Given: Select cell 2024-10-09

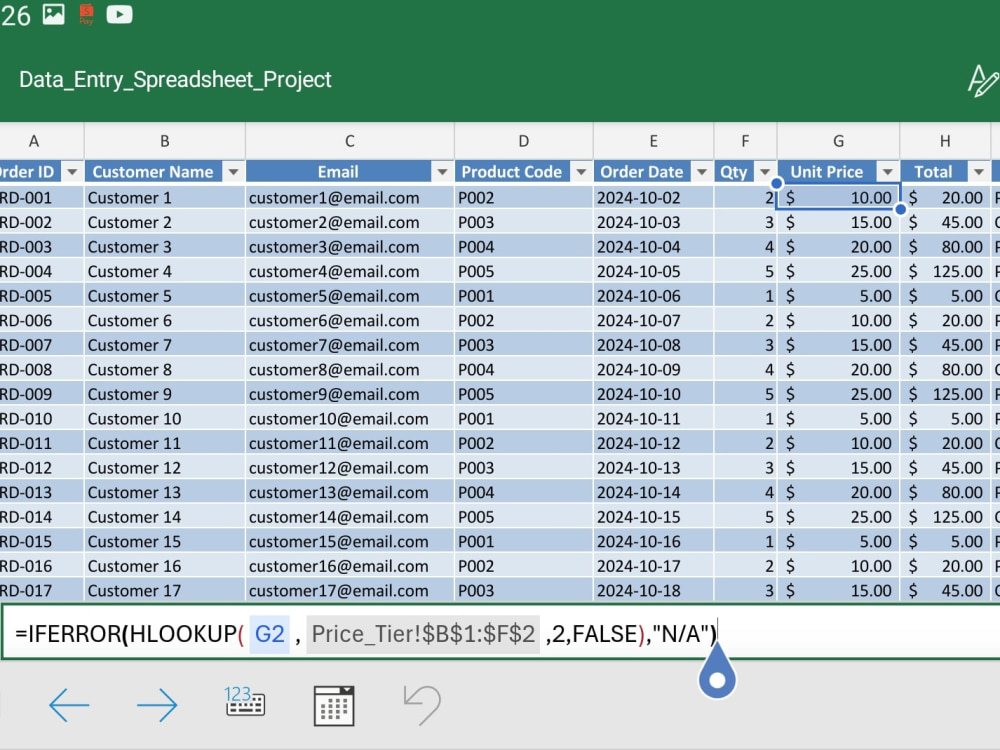Looking at the screenshot, I should (x=654, y=370).
